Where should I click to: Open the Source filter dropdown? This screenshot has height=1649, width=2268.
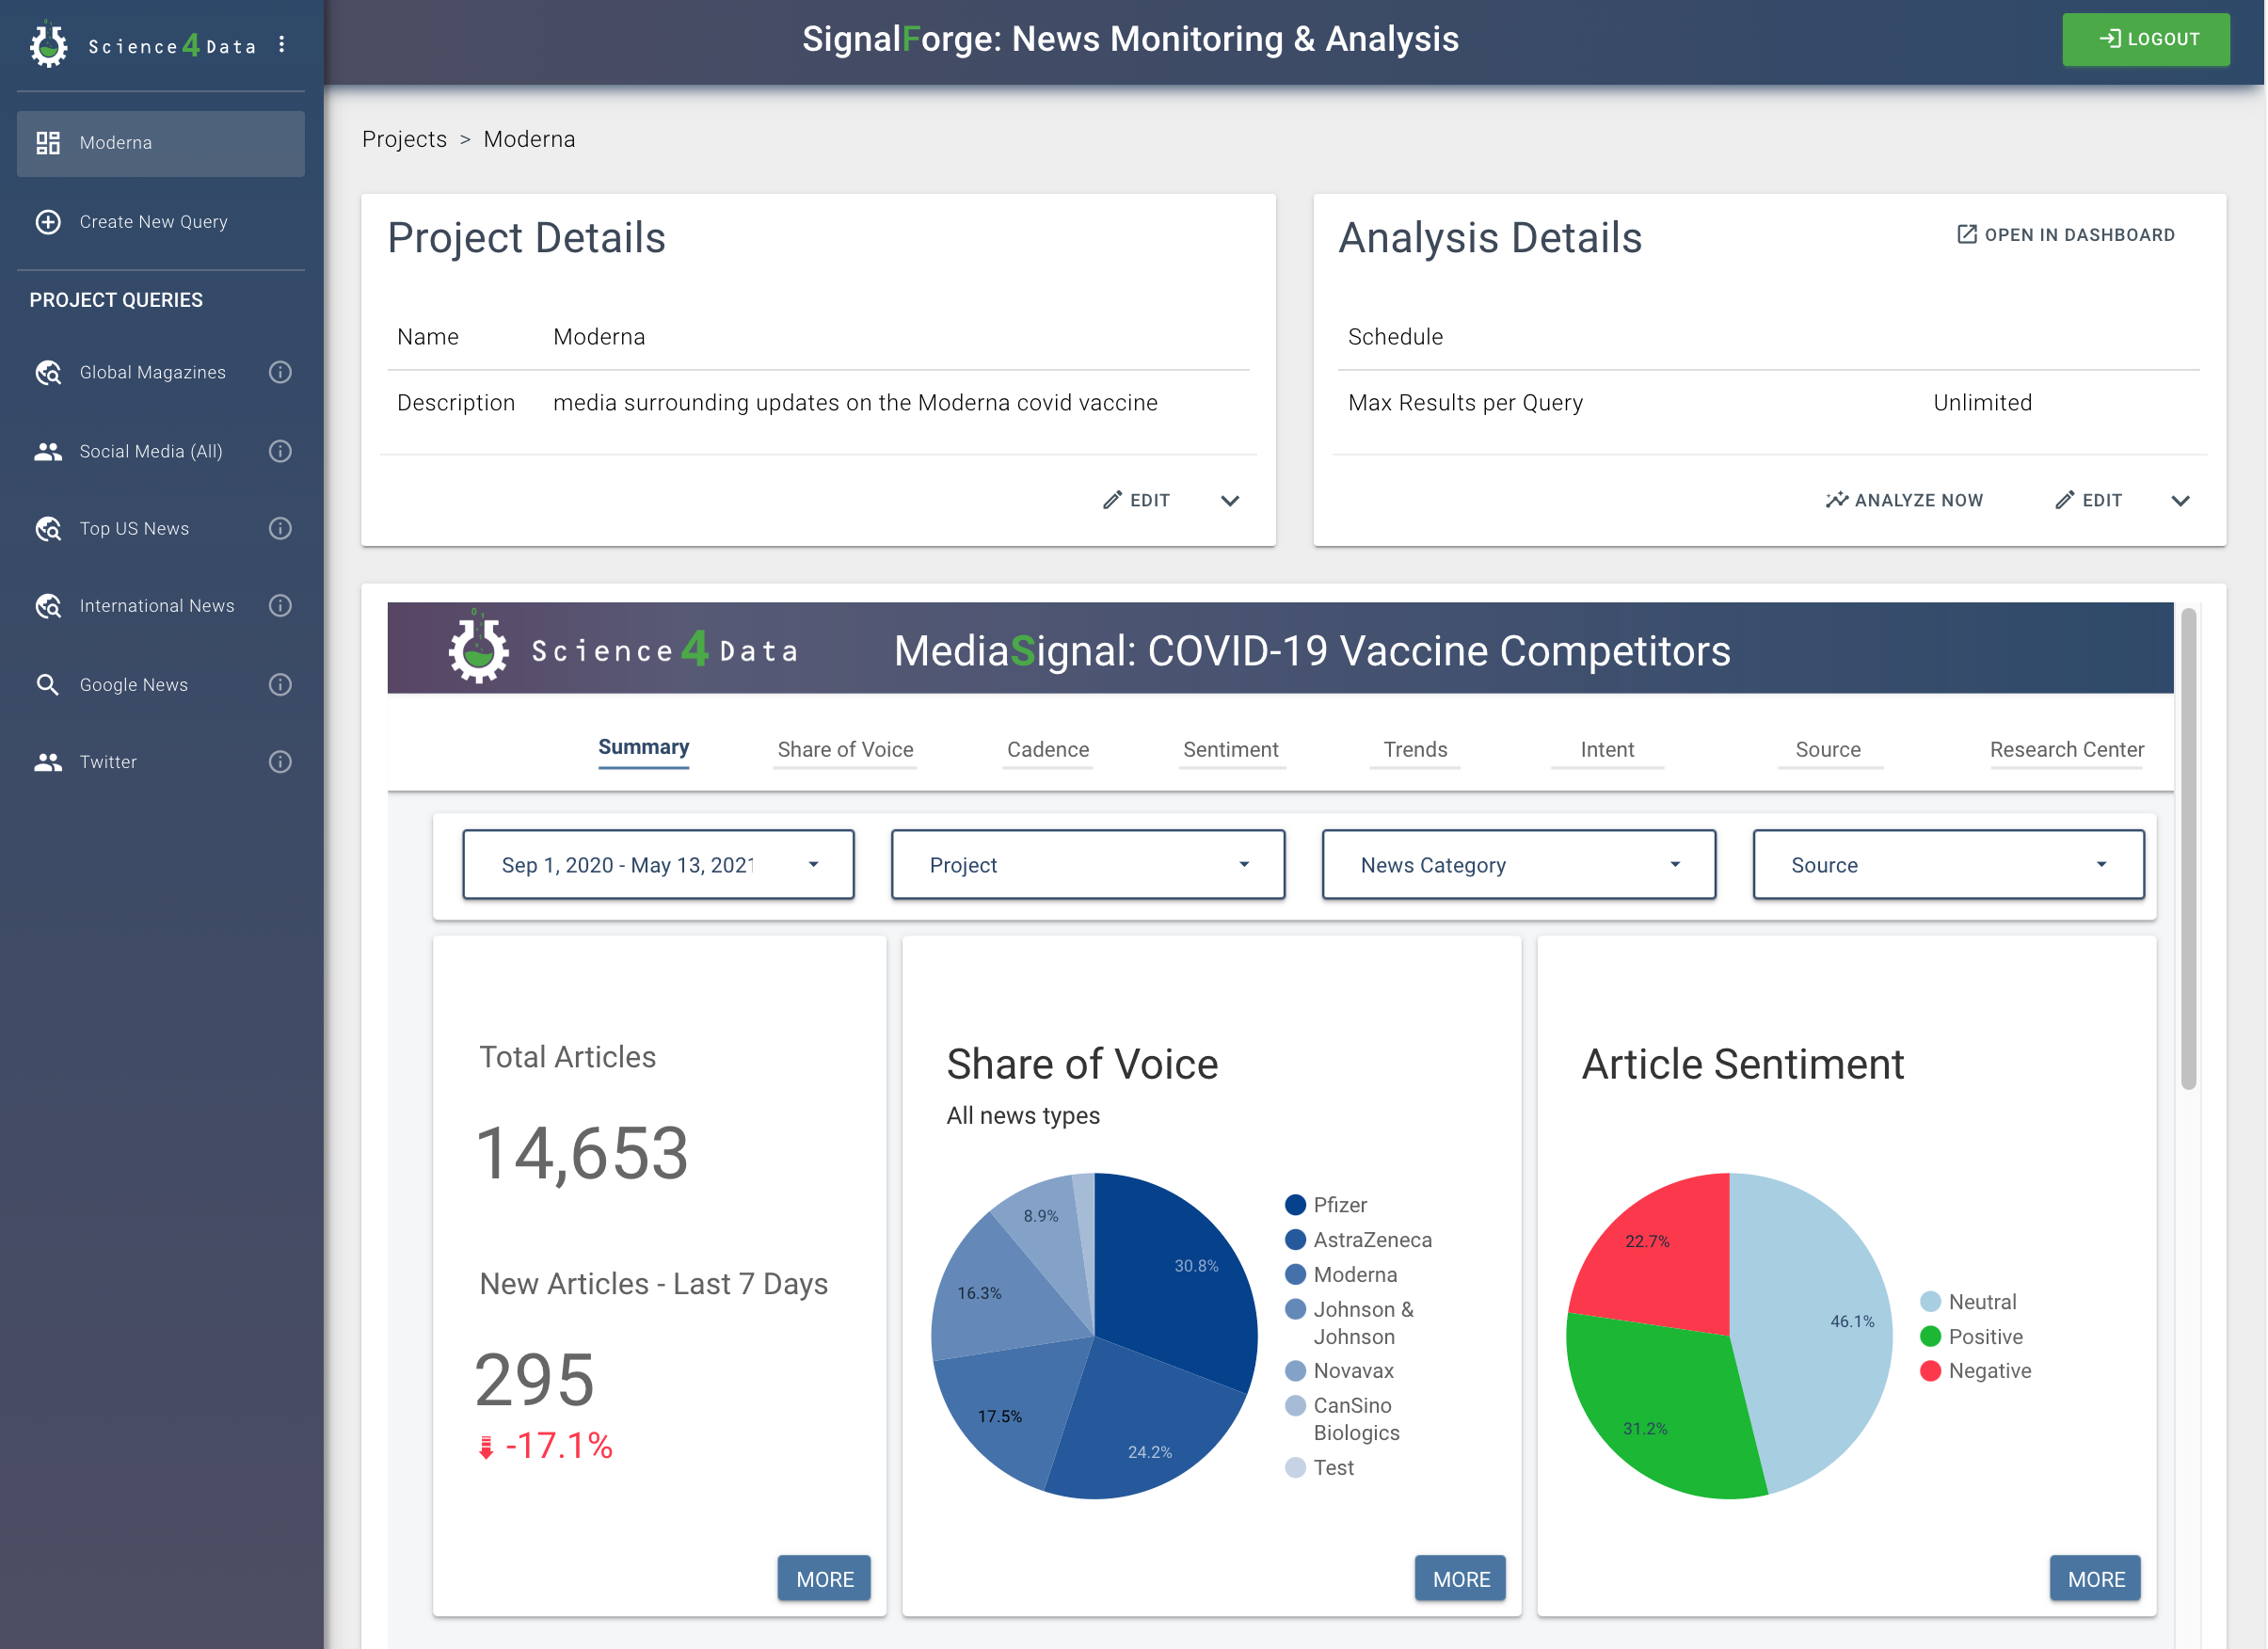click(x=1948, y=865)
